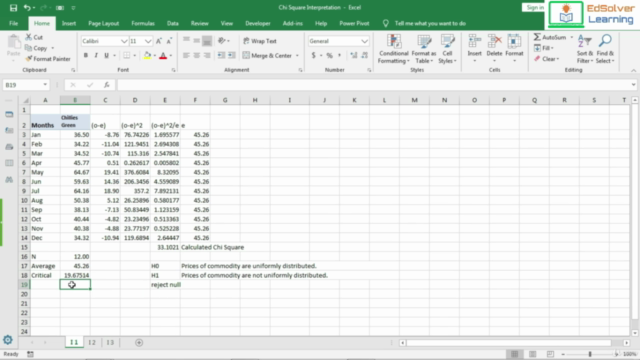This screenshot has width=640, height=360.
Task: Save the workbook with the Save icon
Action: point(13,8)
